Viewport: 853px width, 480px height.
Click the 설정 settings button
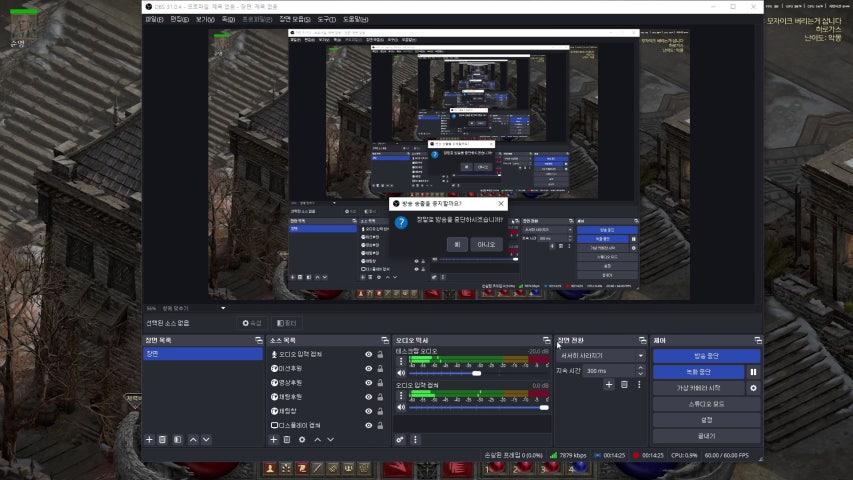click(x=706, y=420)
